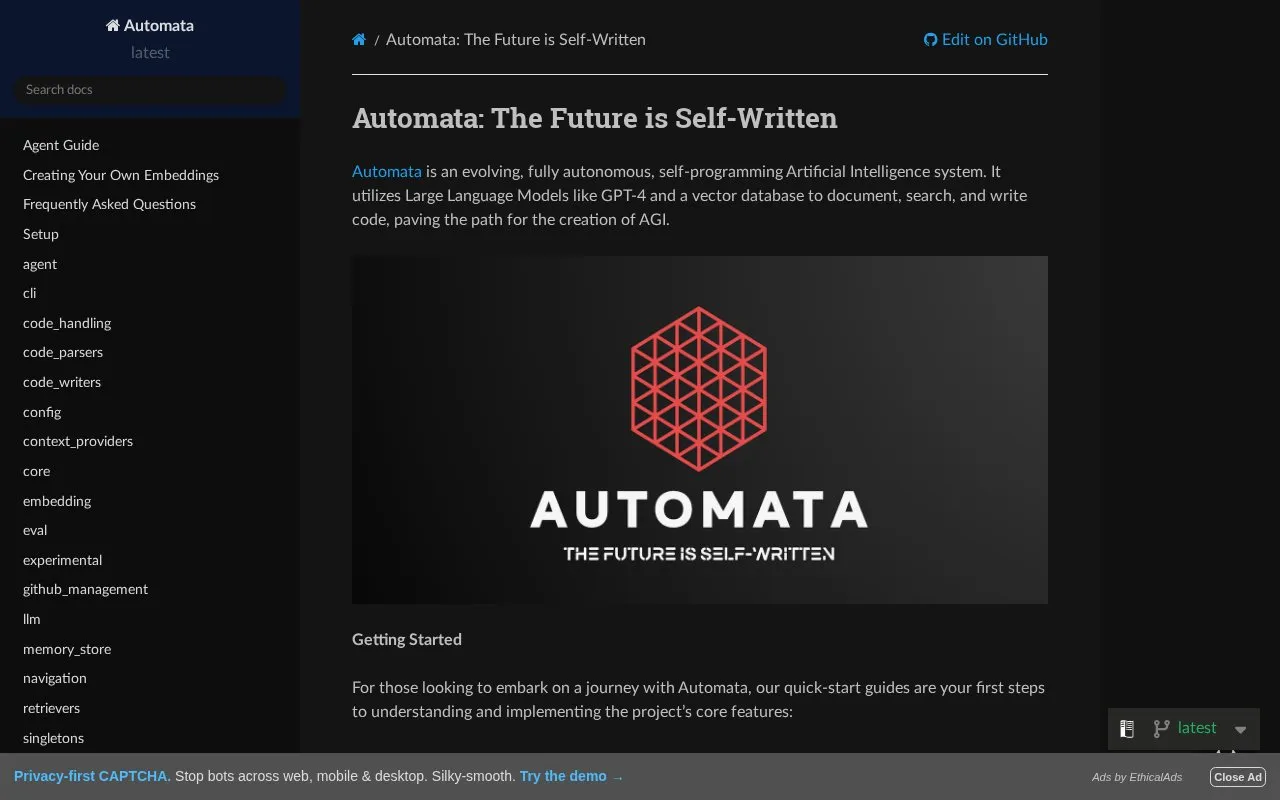Screen dimensions: 1280x800
Task: Open Automata home title in sidebar
Action: coord(150,26)
